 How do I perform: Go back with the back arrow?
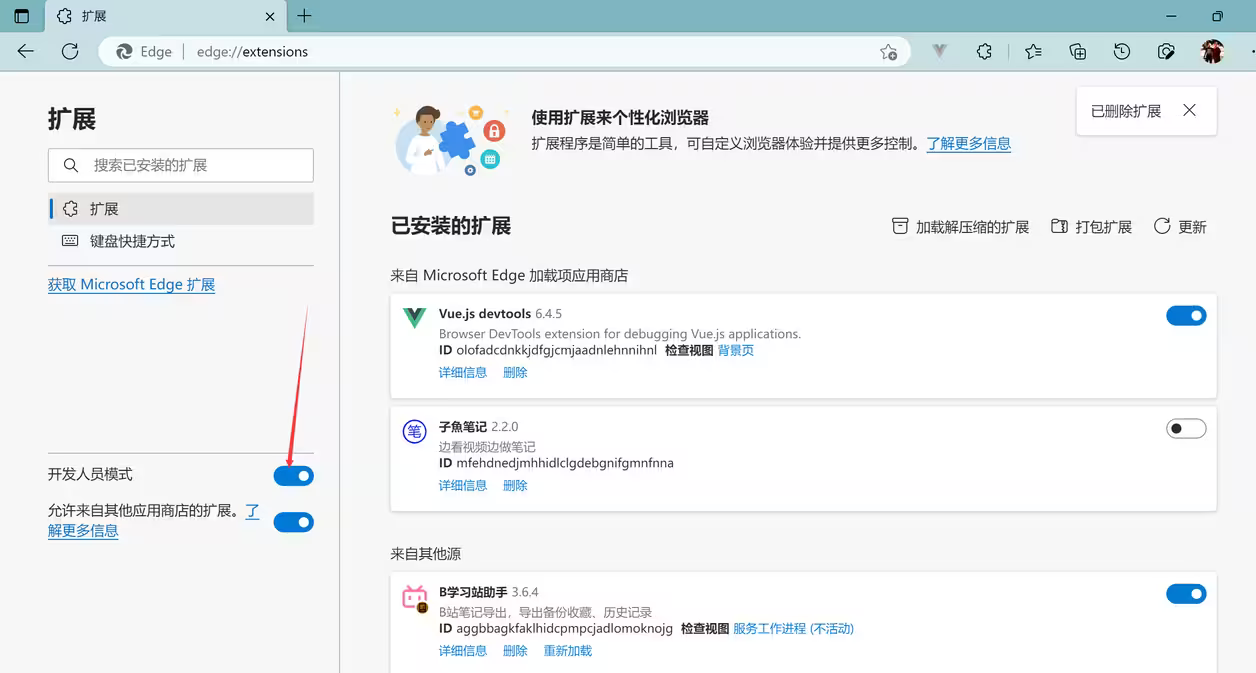click(x=26, y=52)
